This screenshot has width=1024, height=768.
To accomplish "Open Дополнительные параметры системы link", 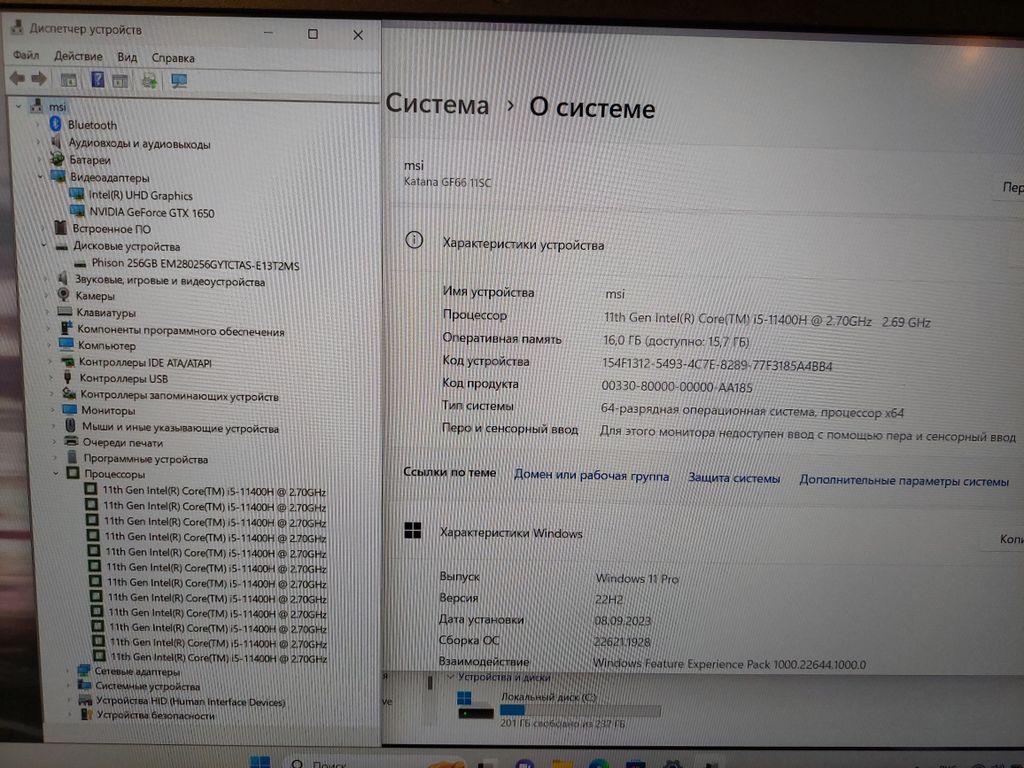I will [903, 480].
